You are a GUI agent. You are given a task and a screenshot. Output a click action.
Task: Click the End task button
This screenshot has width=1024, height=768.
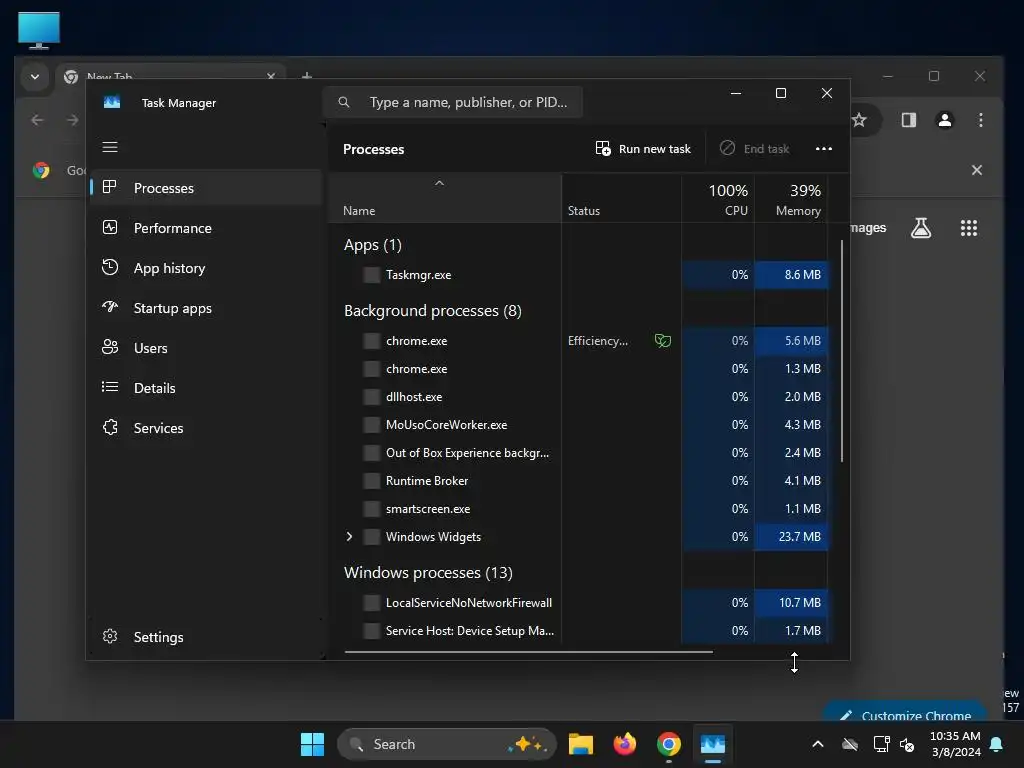coord(754,149)
